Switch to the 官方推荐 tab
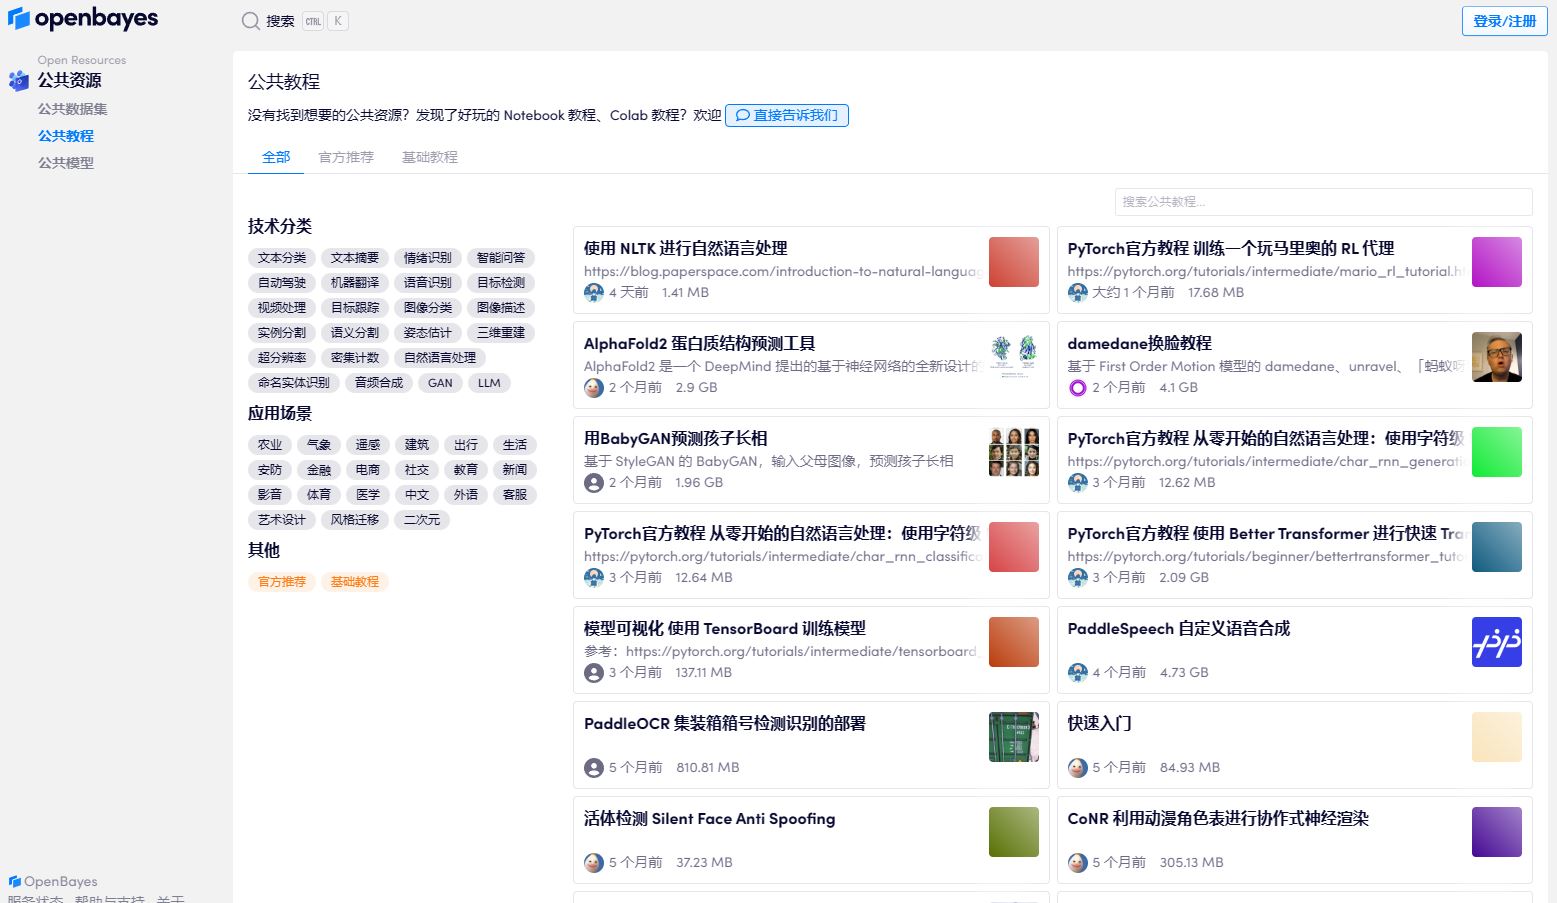 [346, 157]
